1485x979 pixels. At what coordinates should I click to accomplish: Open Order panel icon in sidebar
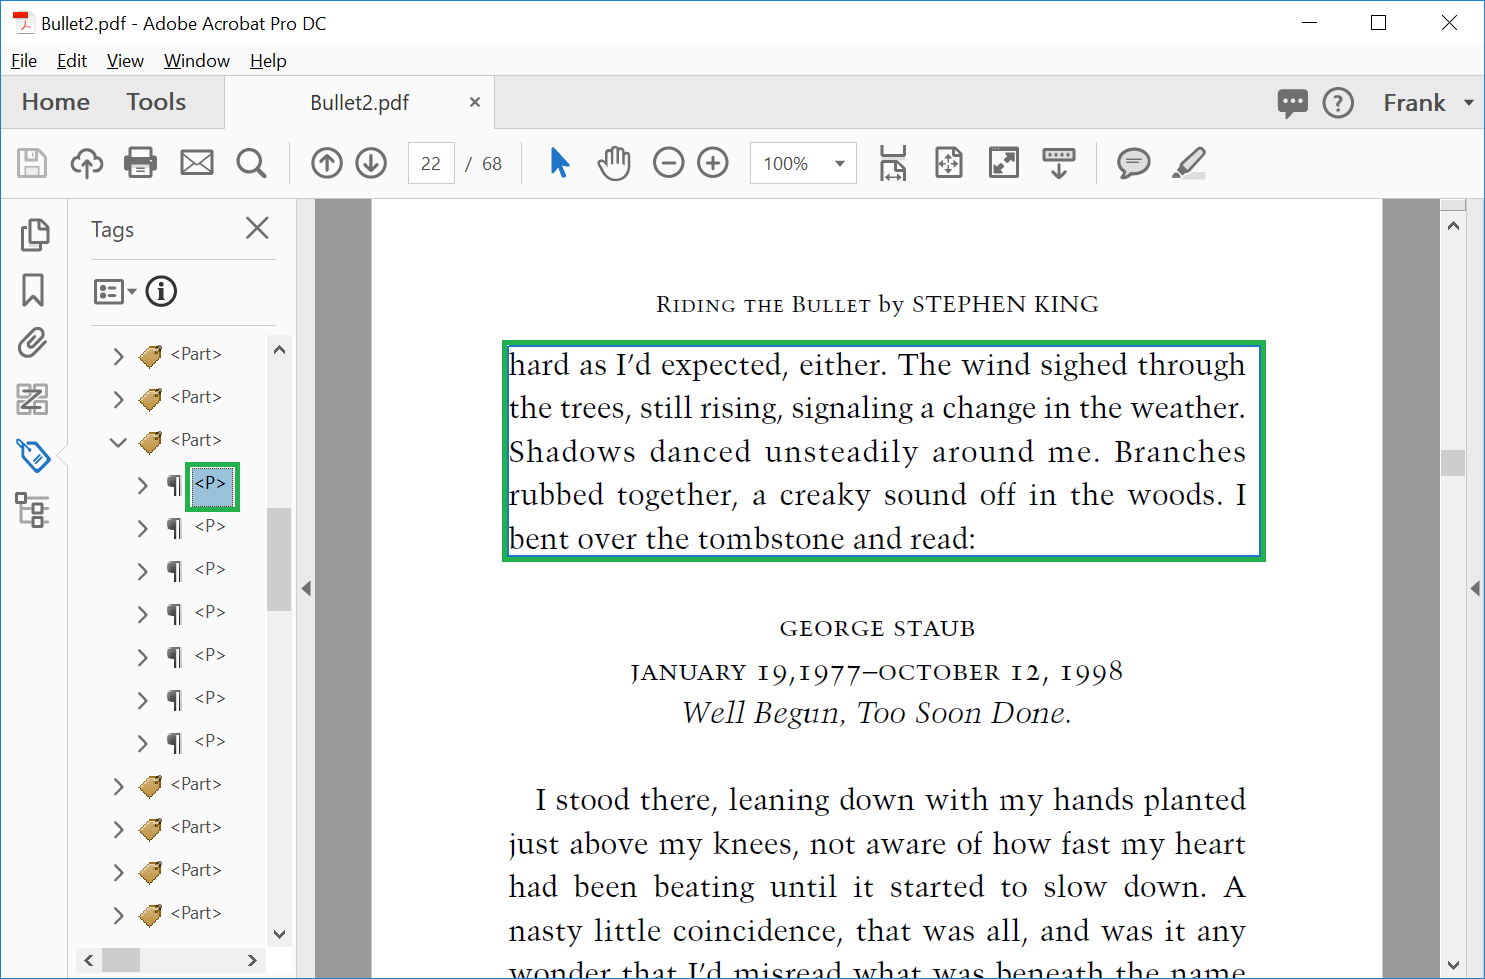click(32, 510)
